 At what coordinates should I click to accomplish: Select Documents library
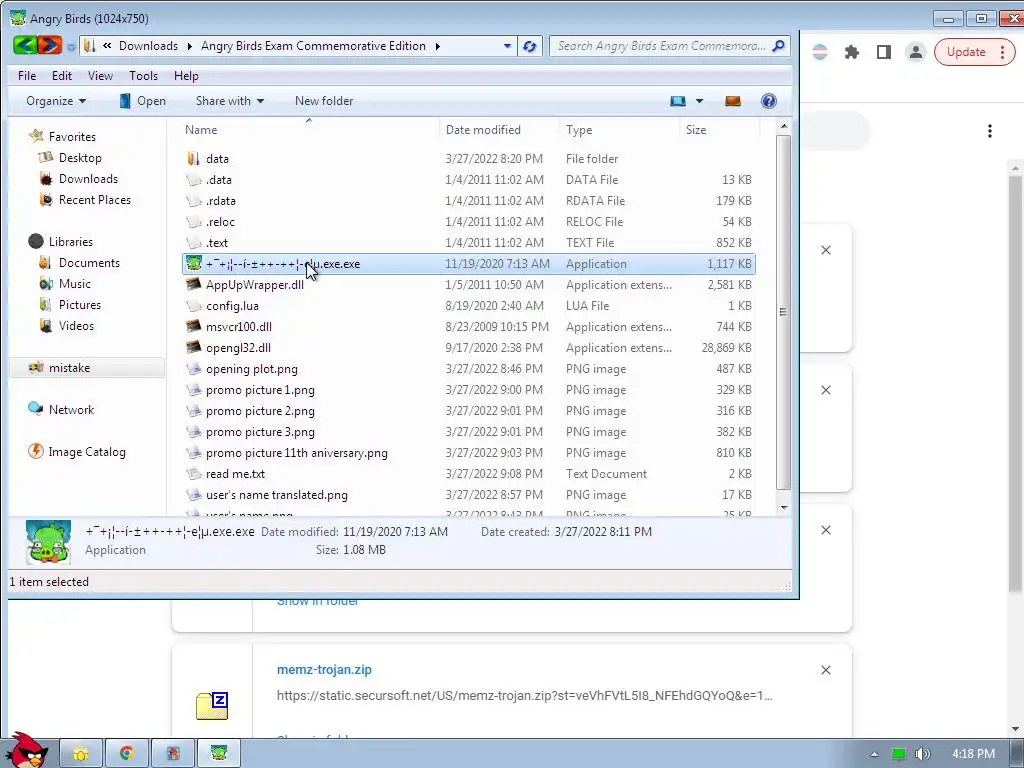[80, 263]
